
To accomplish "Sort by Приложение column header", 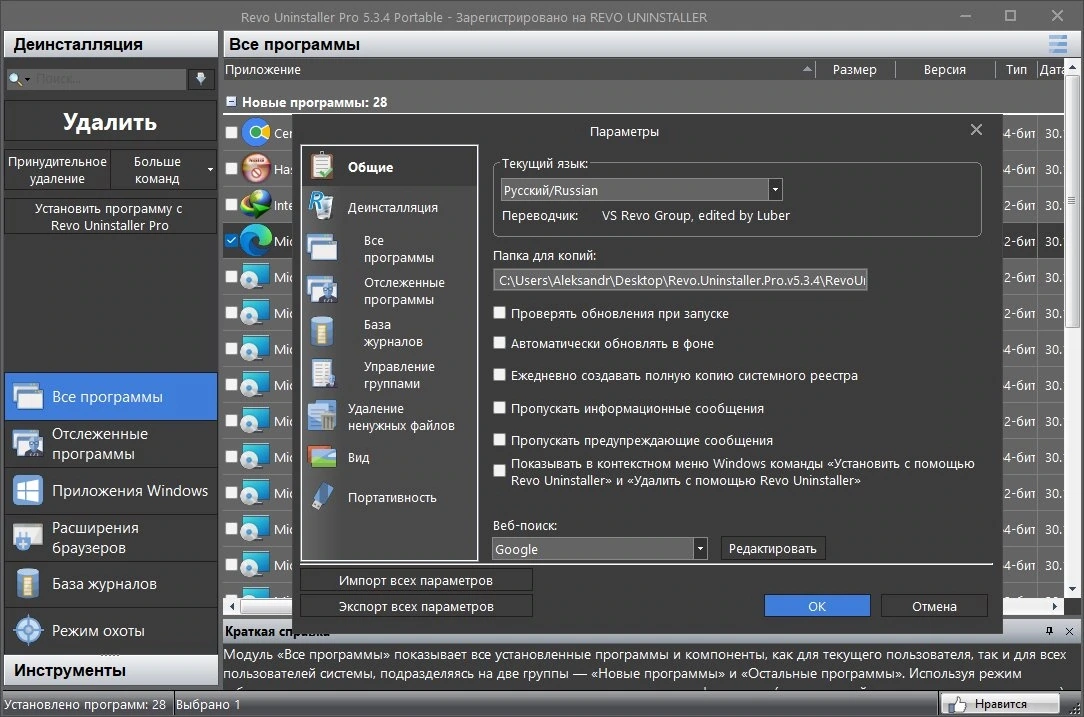I will click(518, 69).
